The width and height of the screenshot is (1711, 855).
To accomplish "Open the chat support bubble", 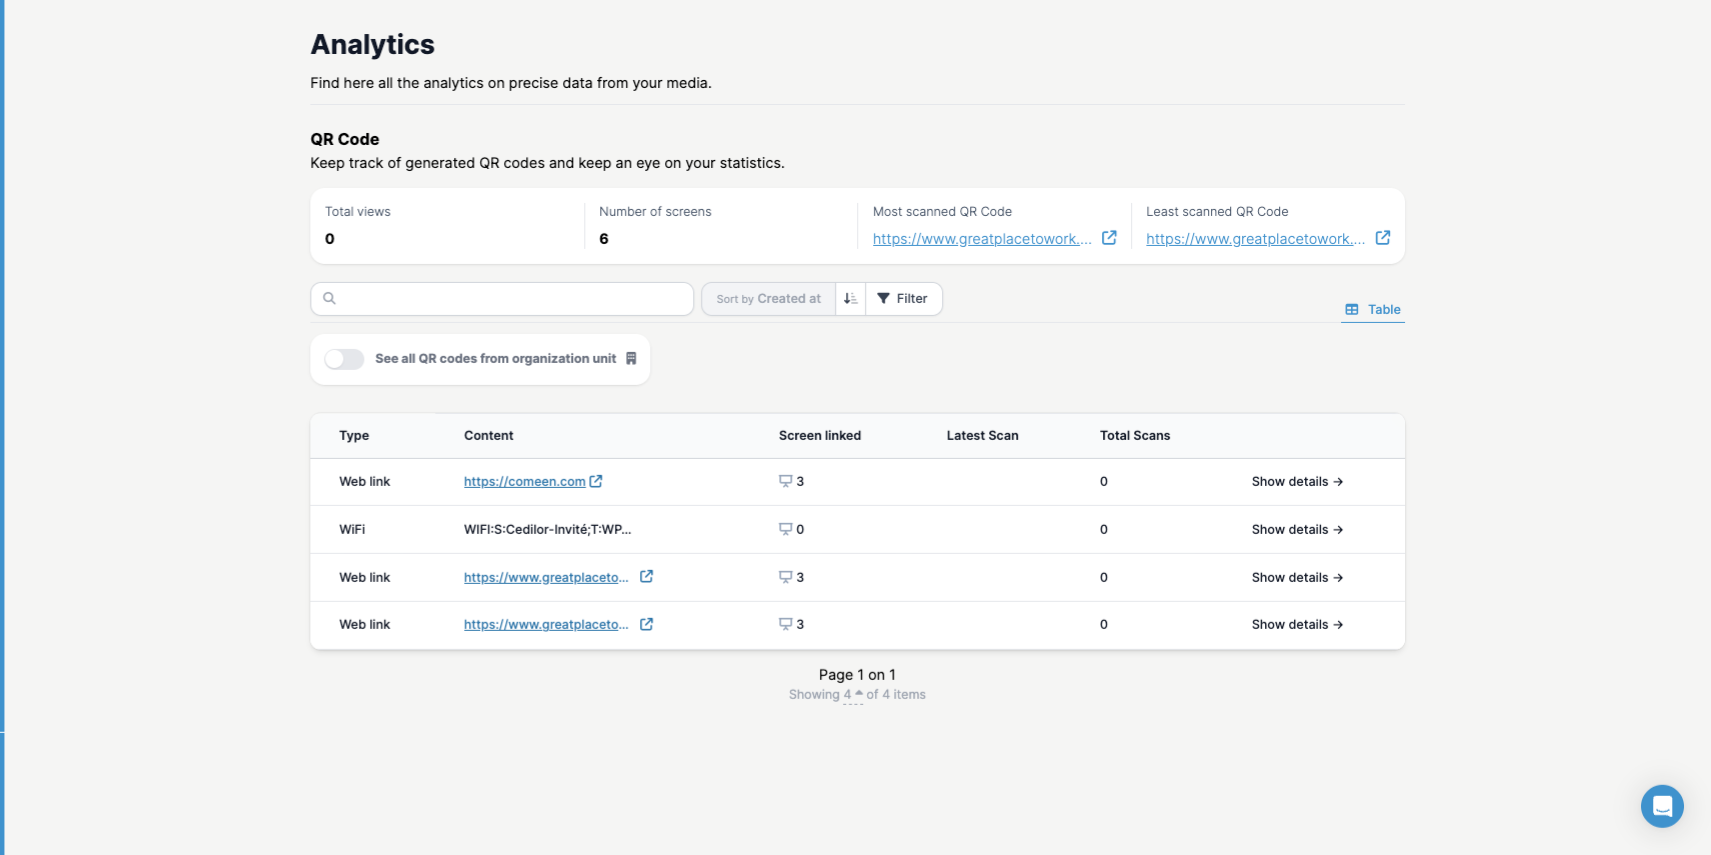I will pyautogui.click(x=1662, y=806).
